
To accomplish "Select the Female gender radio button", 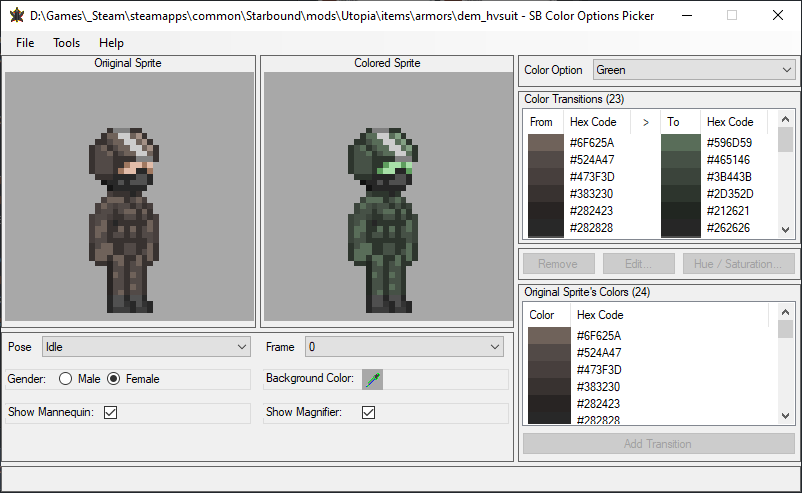I will tap(114, 379).
